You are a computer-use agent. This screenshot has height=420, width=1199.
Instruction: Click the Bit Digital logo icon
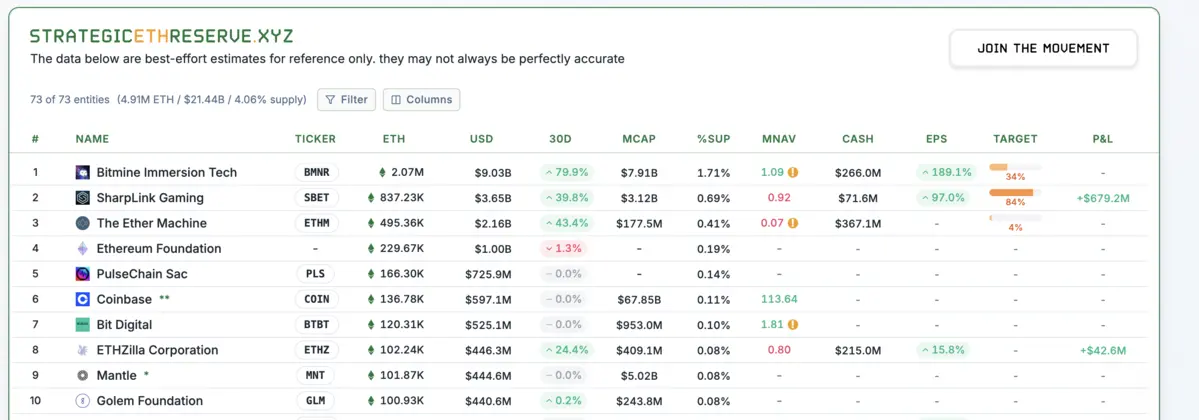pyautogui.click(x=83, y=325)
